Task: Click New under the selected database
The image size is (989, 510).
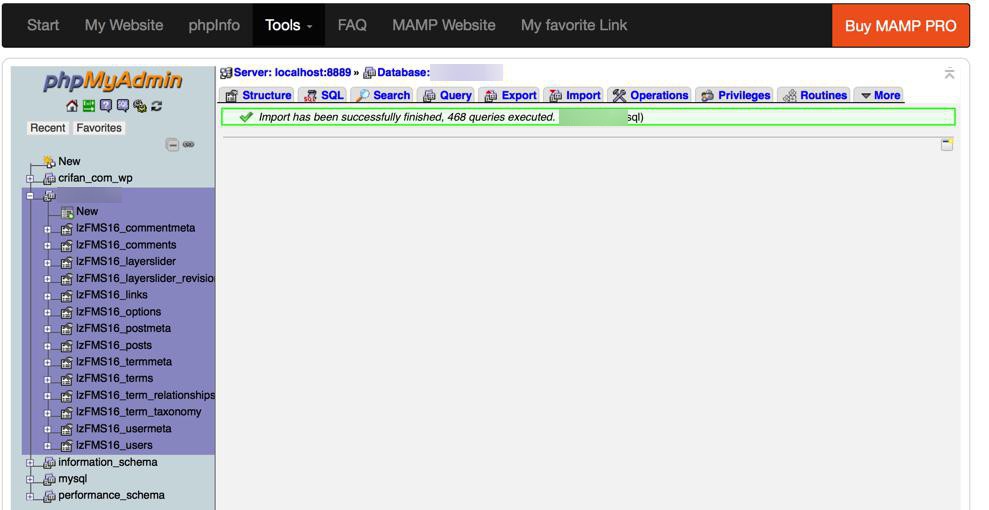Action: [x=87, y=212]
